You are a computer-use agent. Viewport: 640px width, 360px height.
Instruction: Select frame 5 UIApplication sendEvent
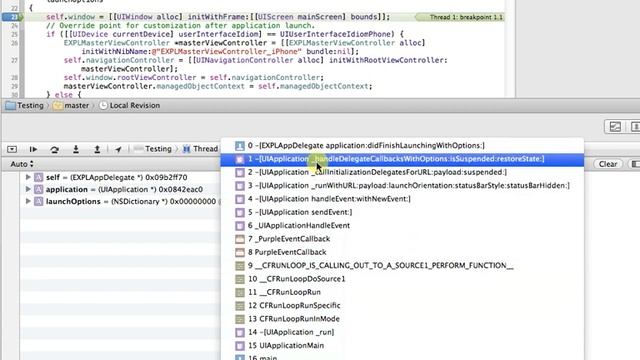click(x=402, y=212)
